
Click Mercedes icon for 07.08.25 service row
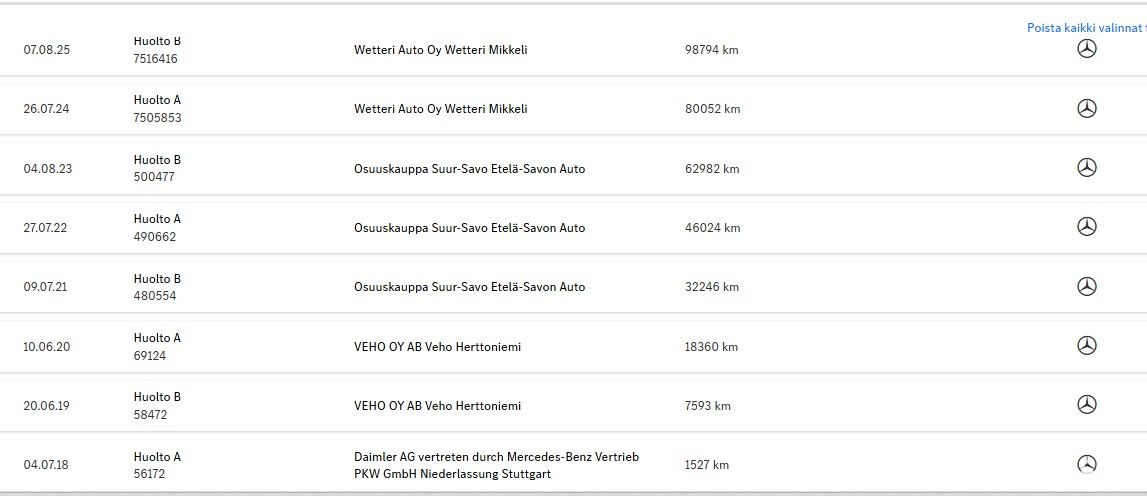pyautogui.click(x=1086, y=49)
